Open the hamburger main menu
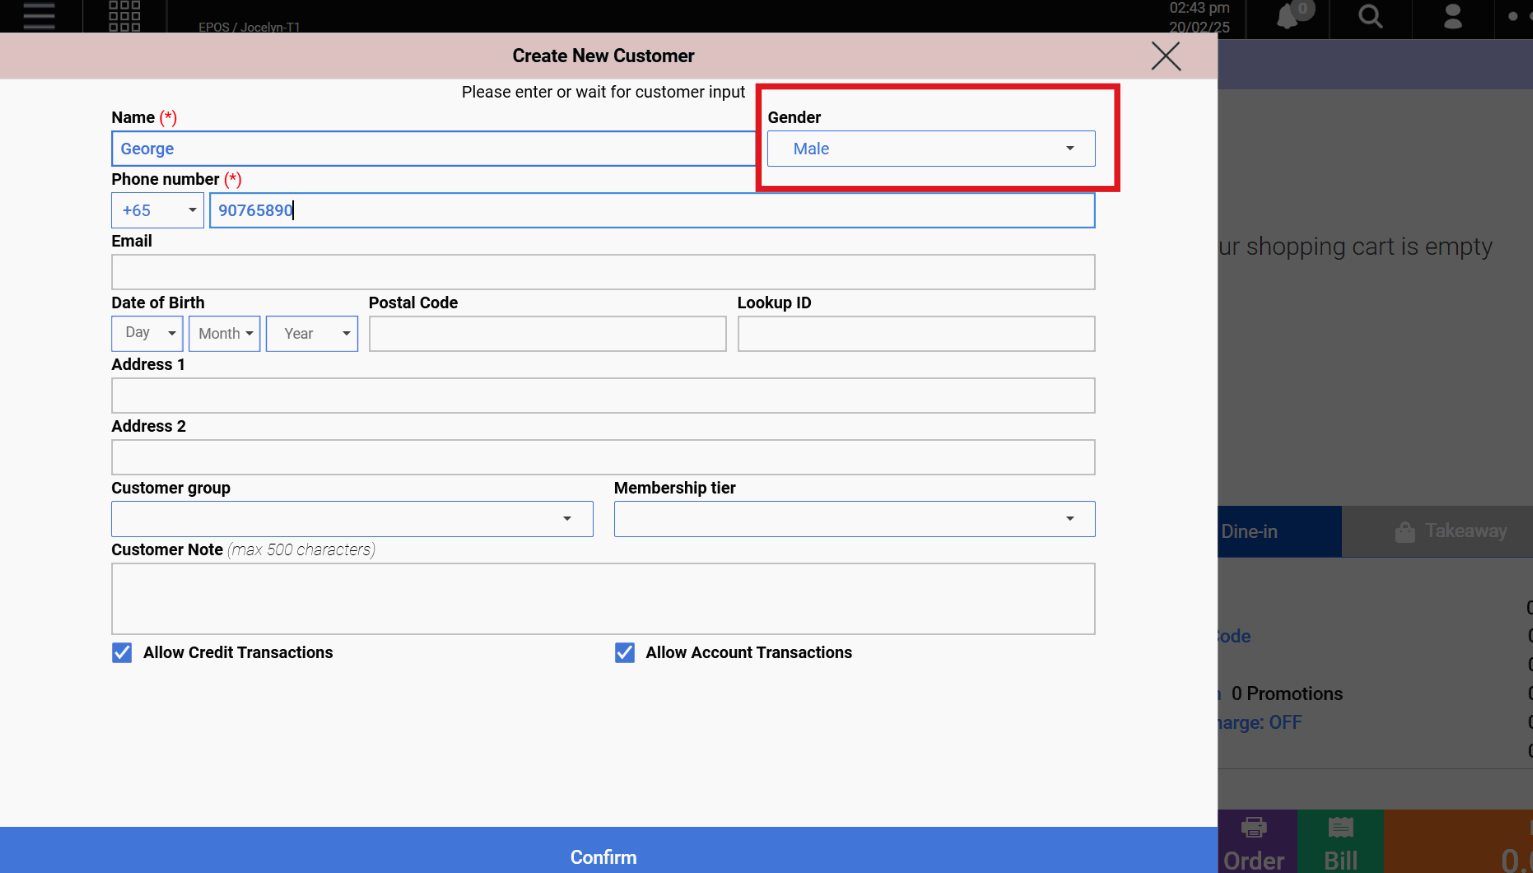Screen dimensions: 1533x873 click(39, 16)
